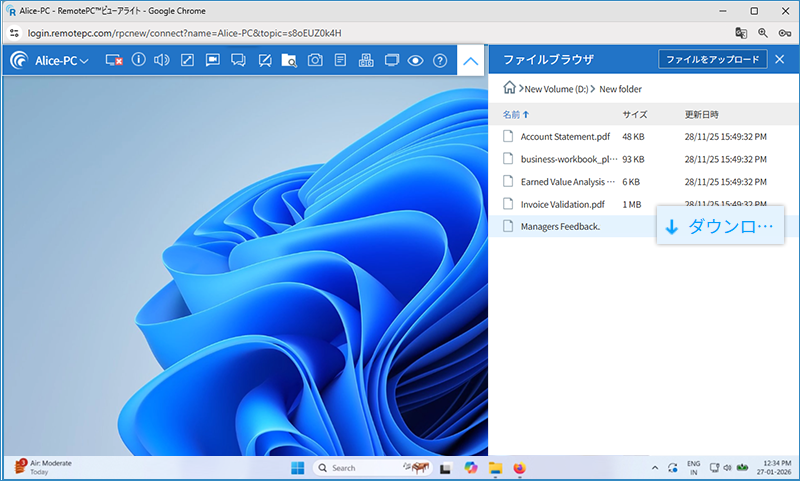Click the file icon beside Invoice Validation.pdf
Viewport: 800px width, 481px height.
pyautogui.click(x=508, y=204)
